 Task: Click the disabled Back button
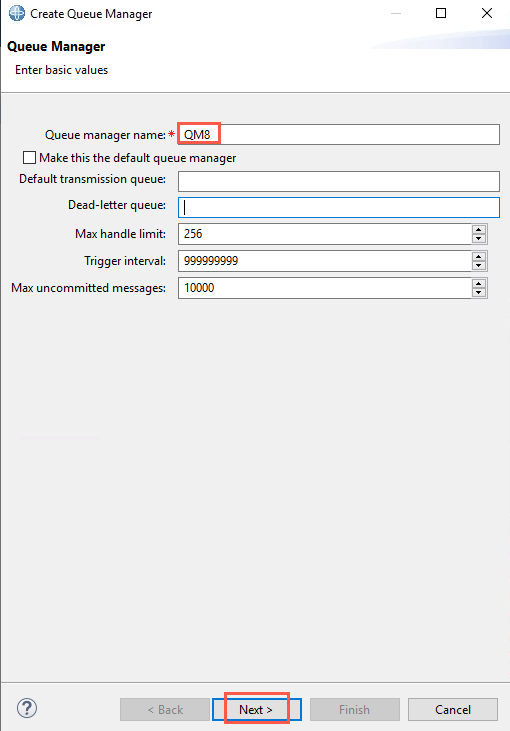165,710
